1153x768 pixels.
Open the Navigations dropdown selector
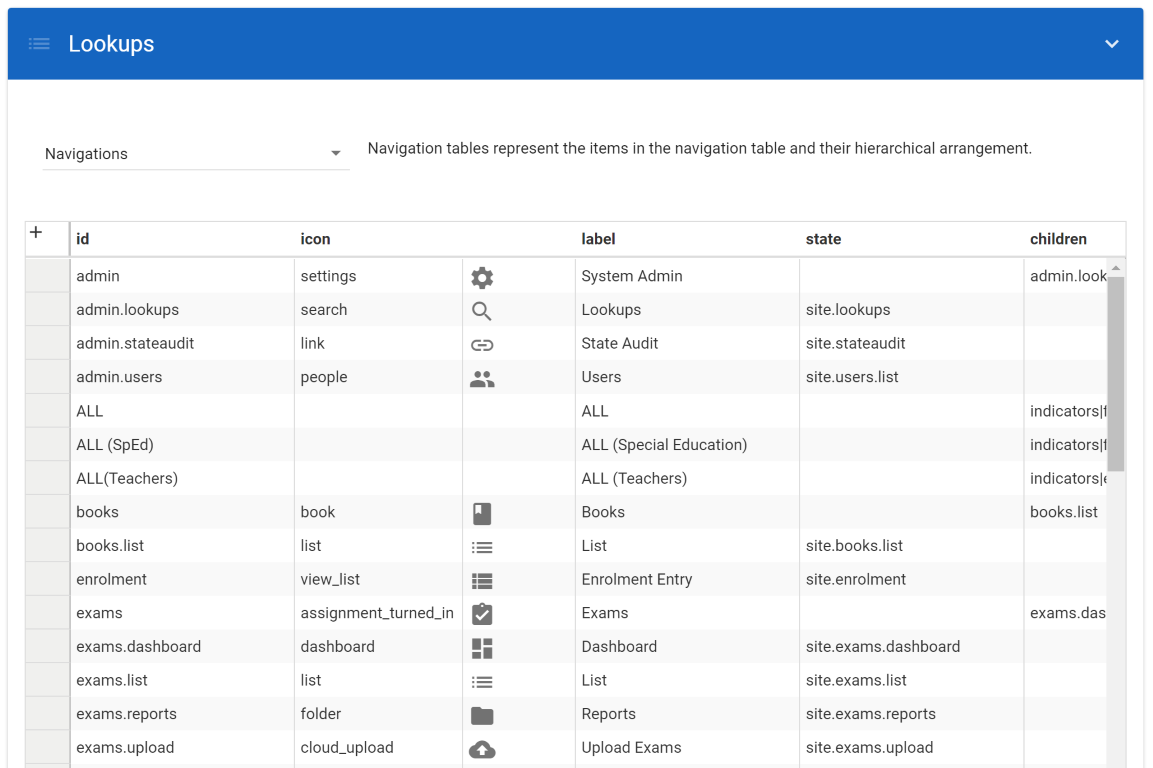195,154
